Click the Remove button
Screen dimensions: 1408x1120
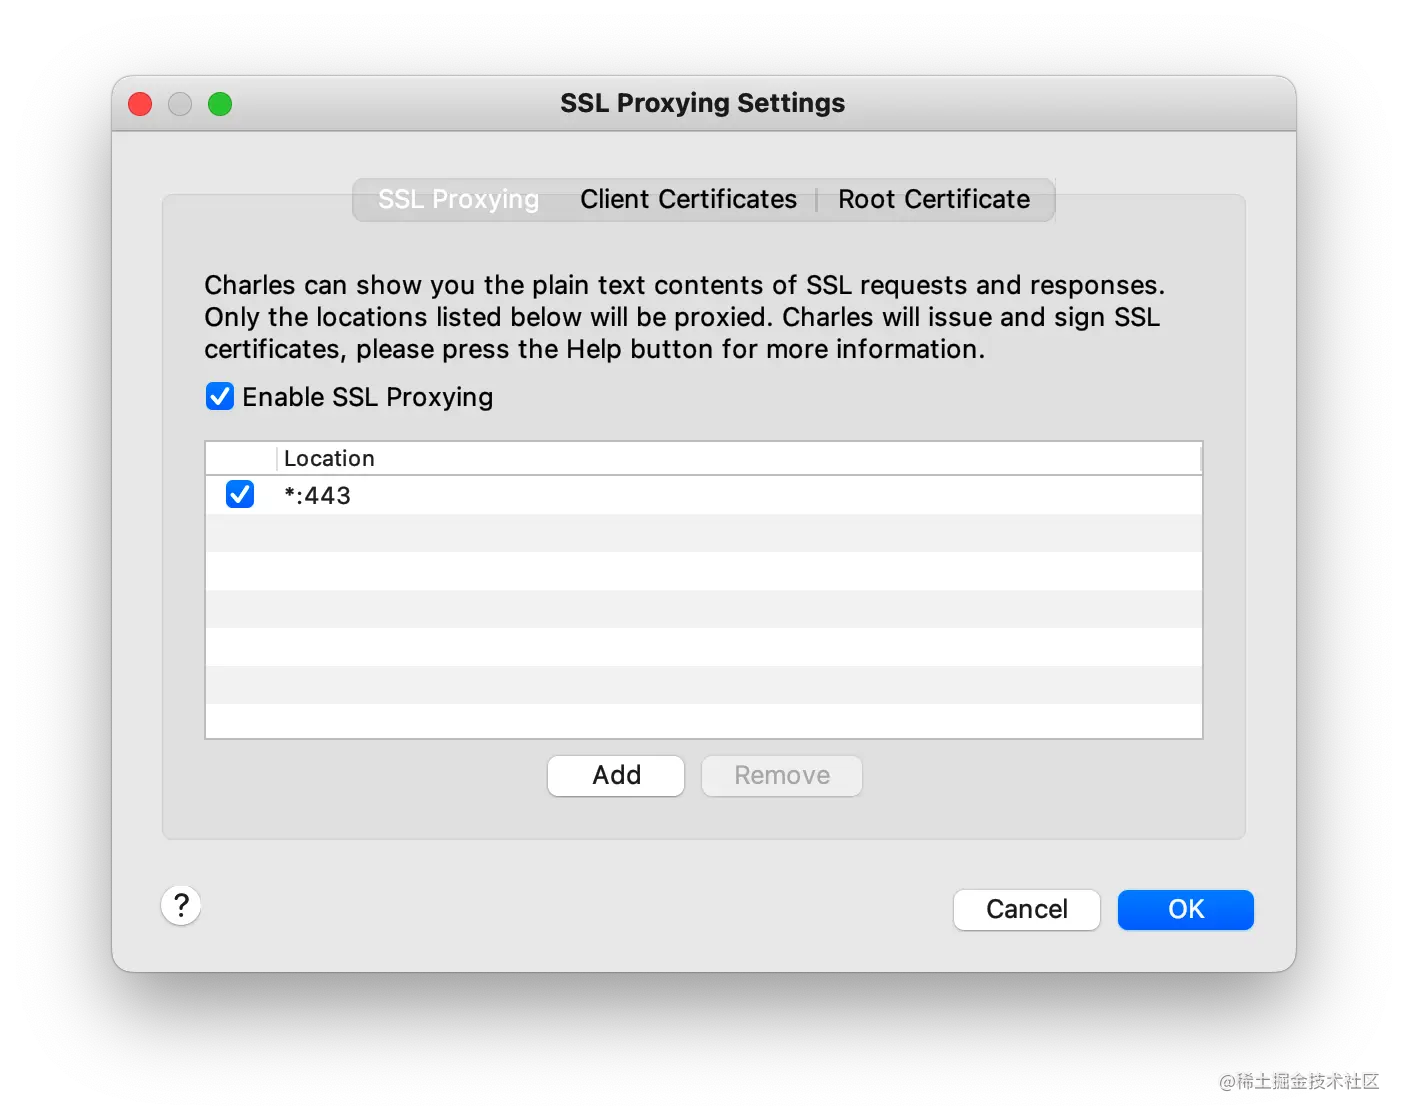[x=782, y=776]
